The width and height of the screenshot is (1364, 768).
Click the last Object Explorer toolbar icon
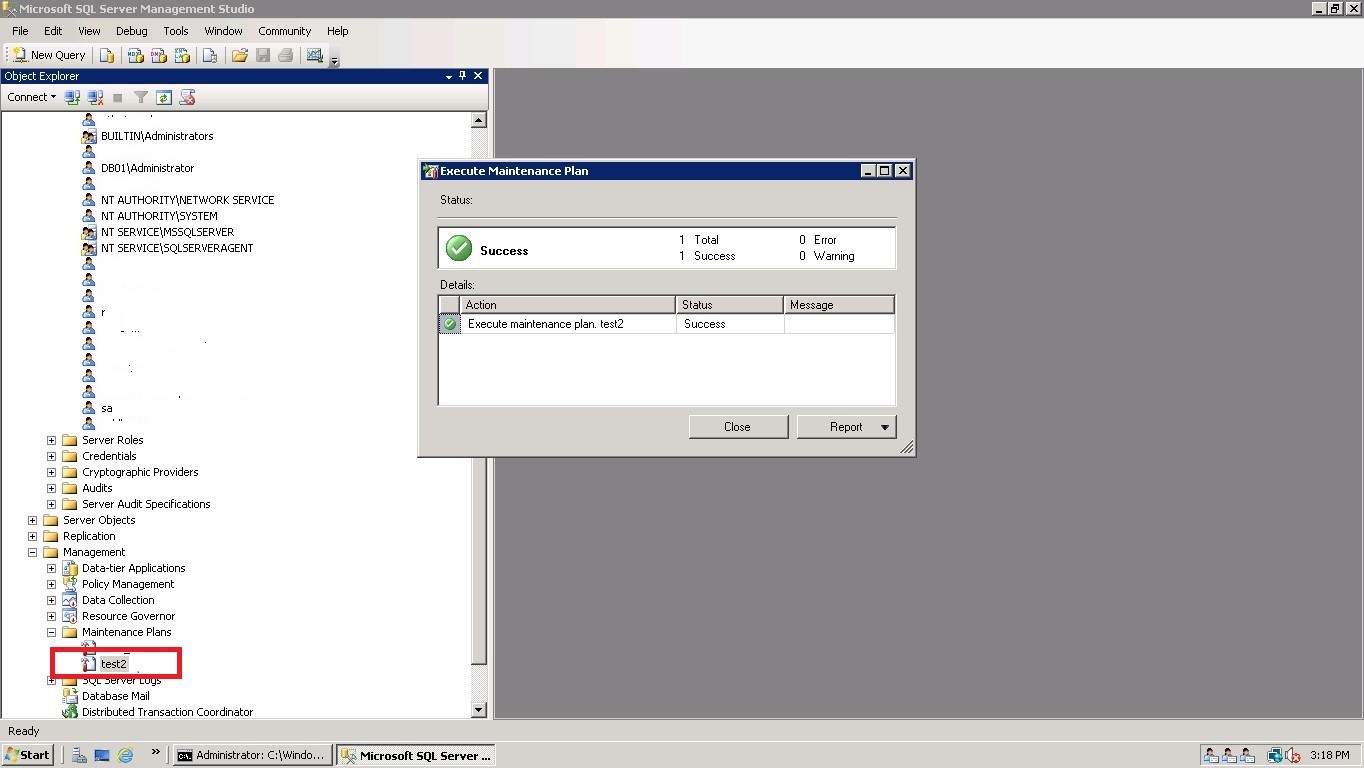pos(187,97)
